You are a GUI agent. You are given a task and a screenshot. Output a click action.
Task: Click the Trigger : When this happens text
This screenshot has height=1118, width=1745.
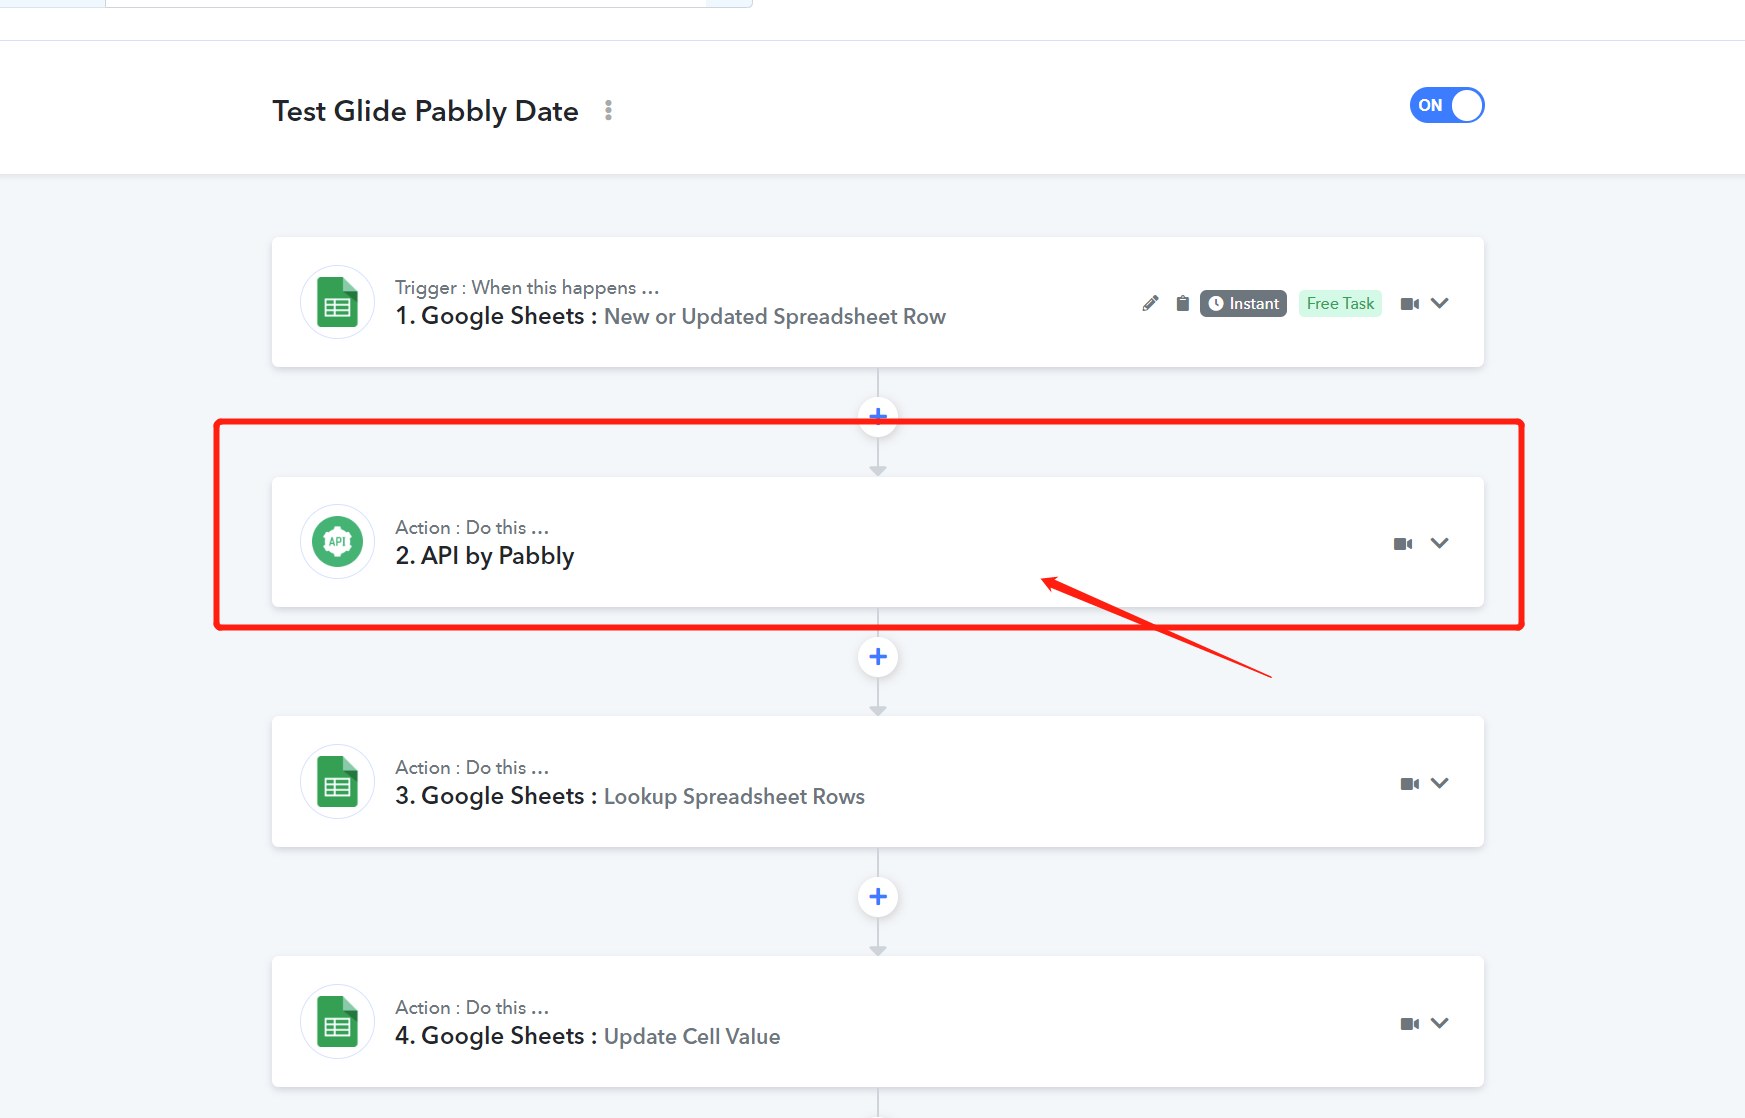tap(527, 288)
